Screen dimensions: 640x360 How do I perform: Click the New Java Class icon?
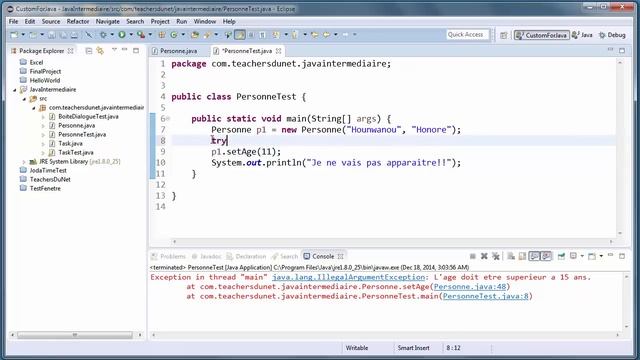point(173,35)
